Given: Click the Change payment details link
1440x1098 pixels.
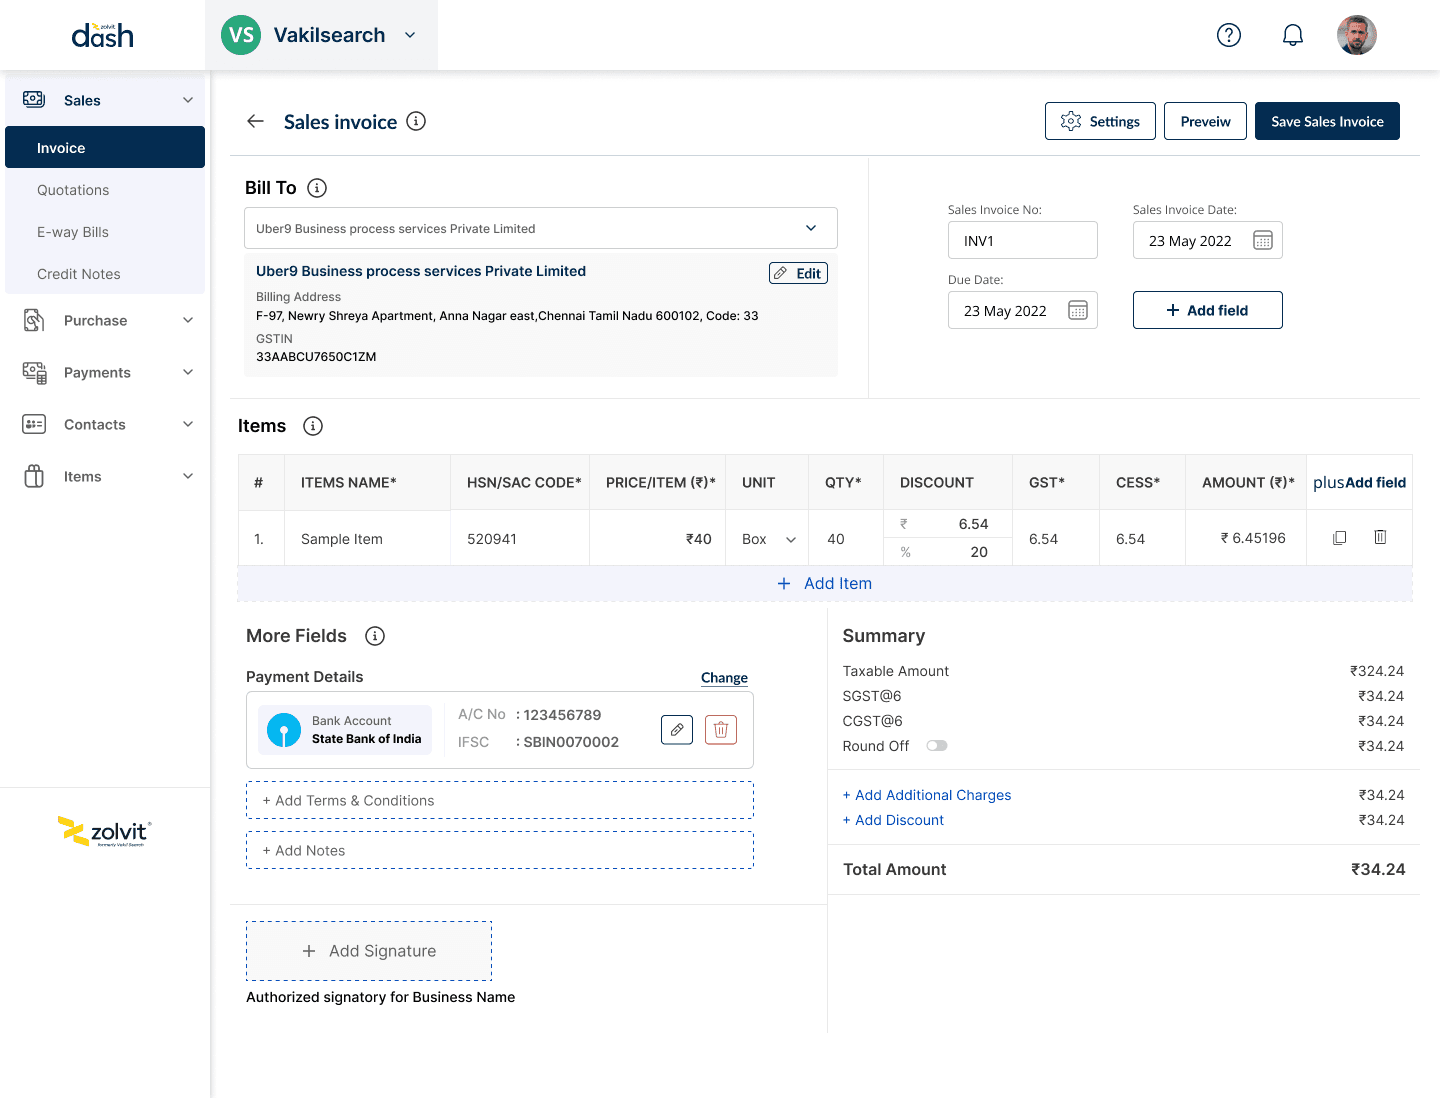Looking at the screenshot, I should tap(724, 677).
